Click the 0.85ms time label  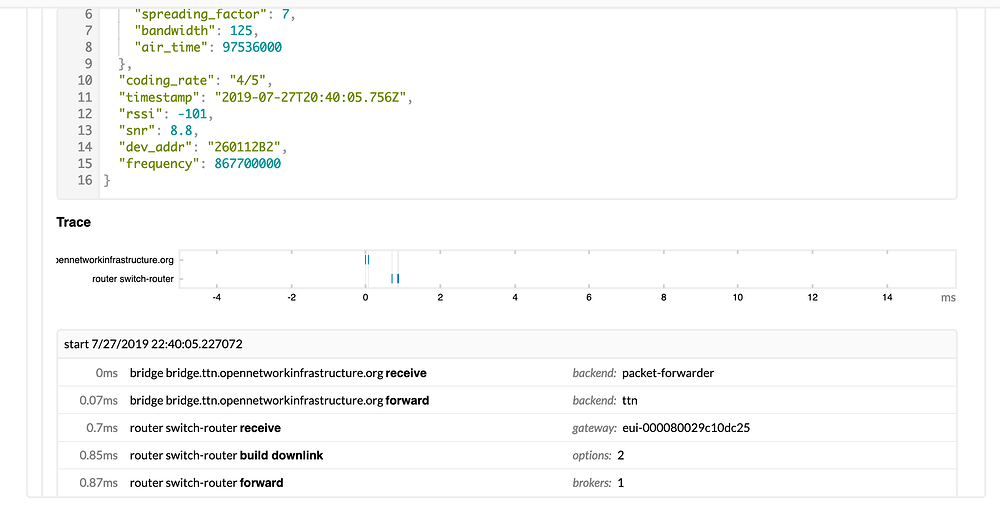click(x=99, y=455)
